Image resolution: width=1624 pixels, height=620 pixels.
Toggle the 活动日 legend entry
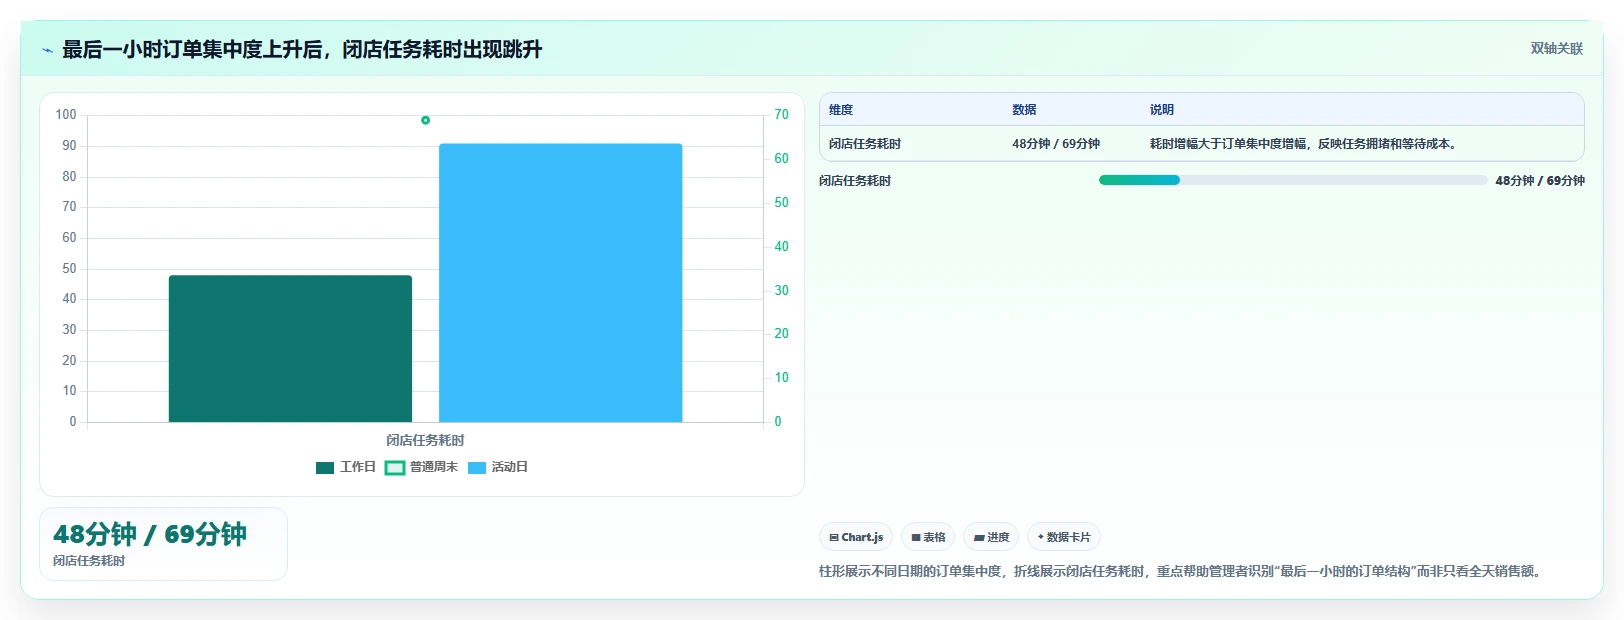pyautogui.click(x=498, y=467)
